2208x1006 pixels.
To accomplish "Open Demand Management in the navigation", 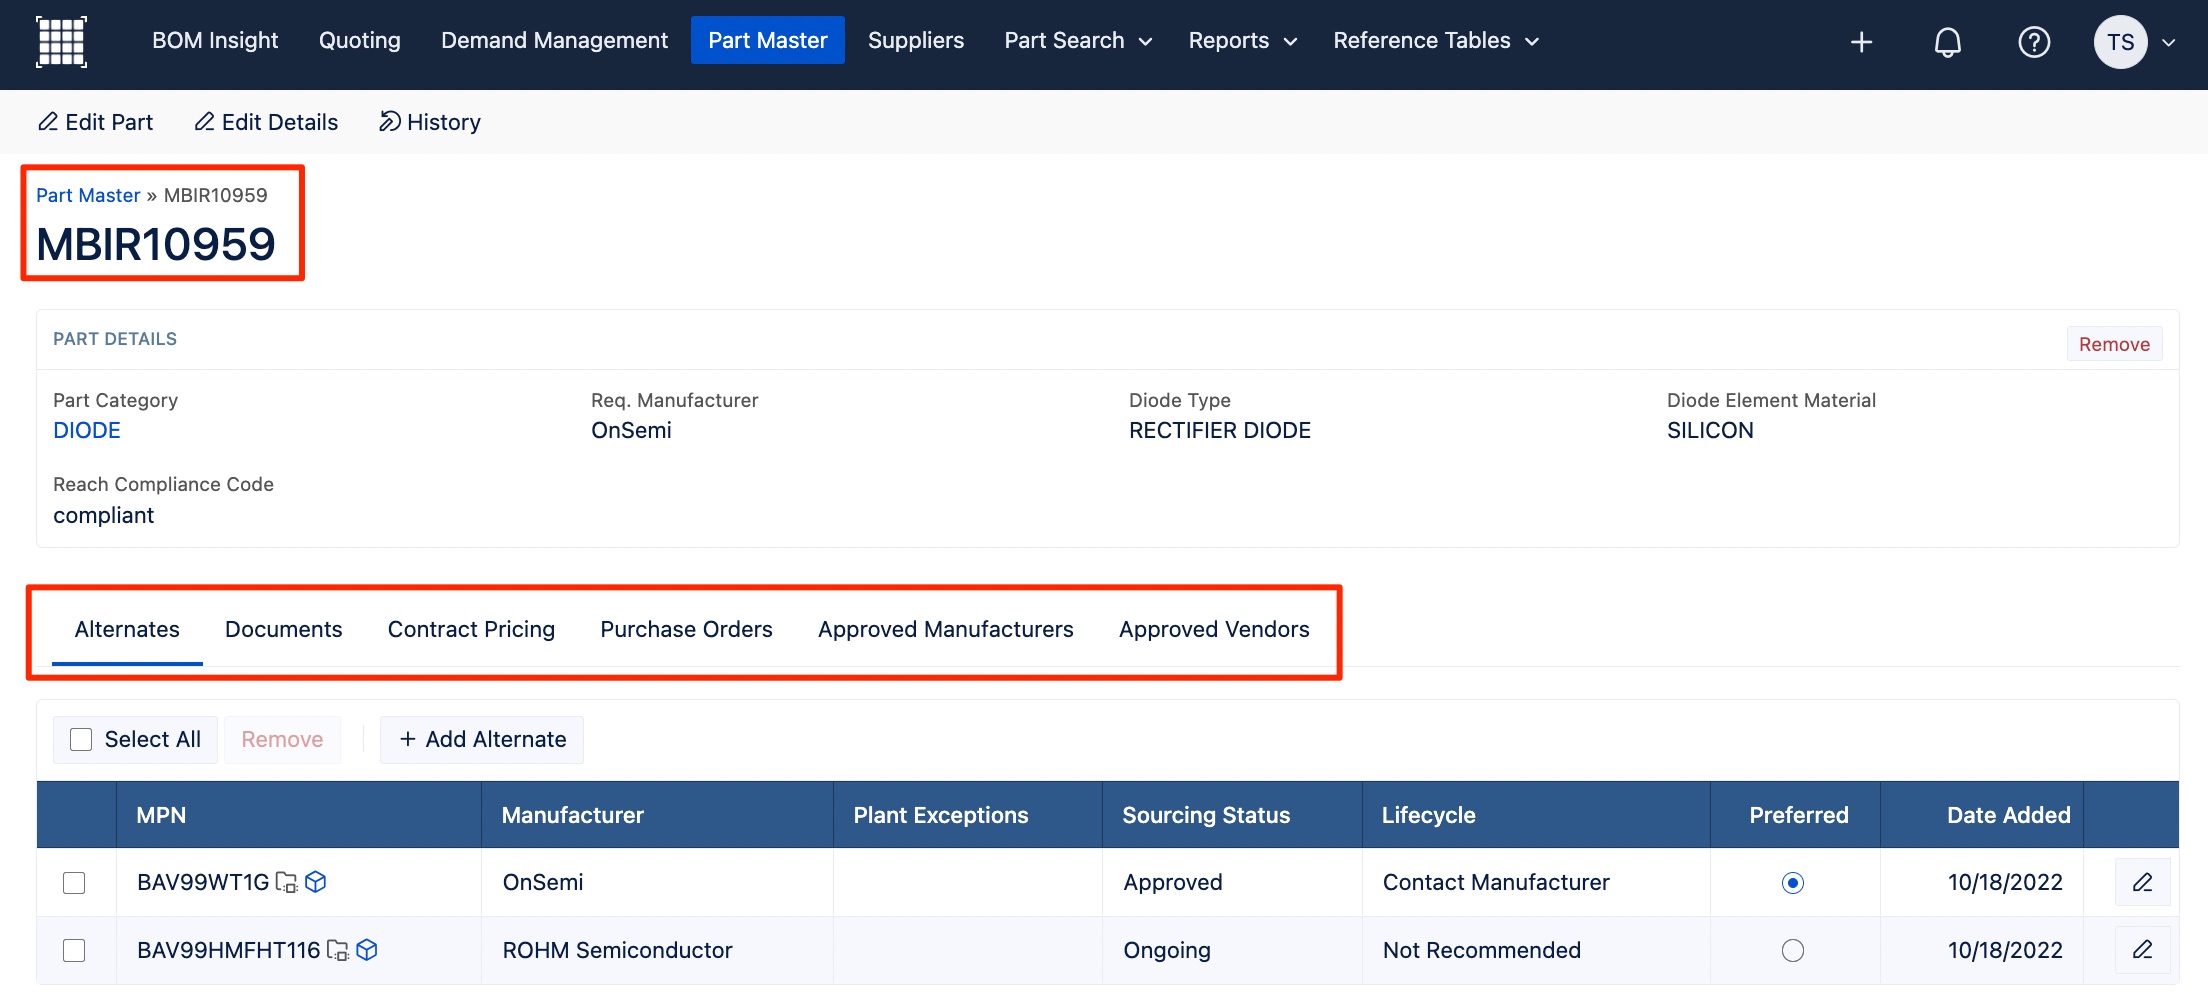I will pos(554,40).
